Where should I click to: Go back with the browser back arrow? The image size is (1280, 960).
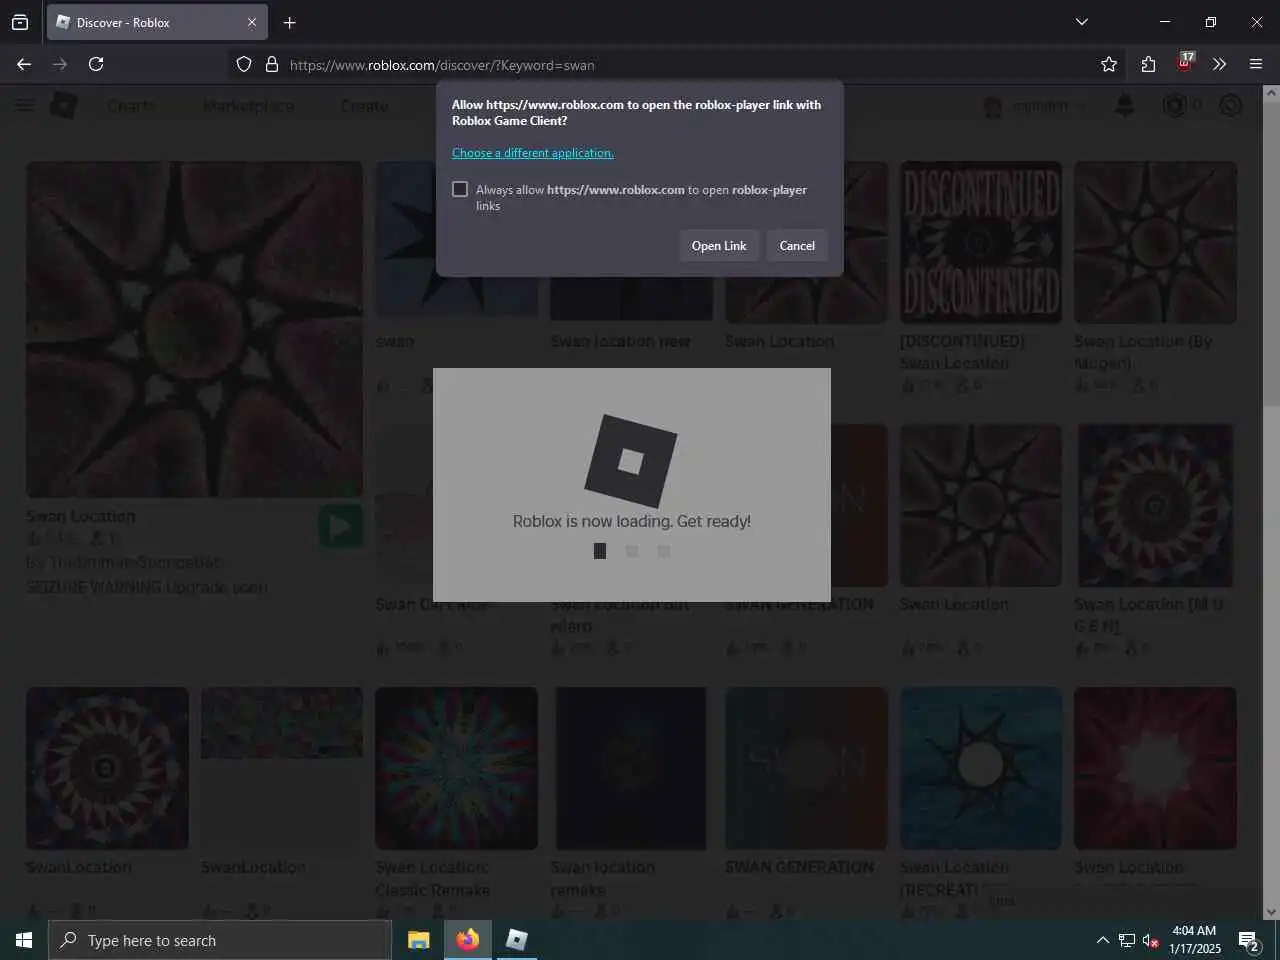click(x=24, y=64)
